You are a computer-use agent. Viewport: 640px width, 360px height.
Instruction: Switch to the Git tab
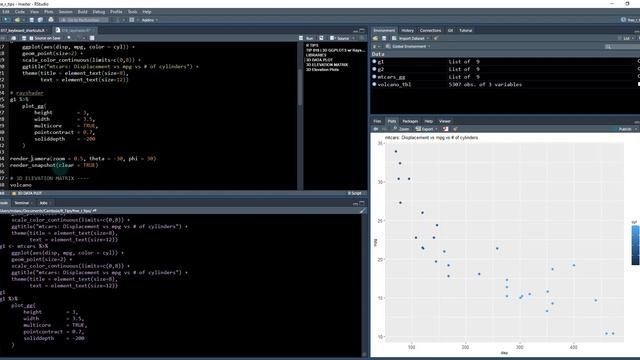click(450, 30)
